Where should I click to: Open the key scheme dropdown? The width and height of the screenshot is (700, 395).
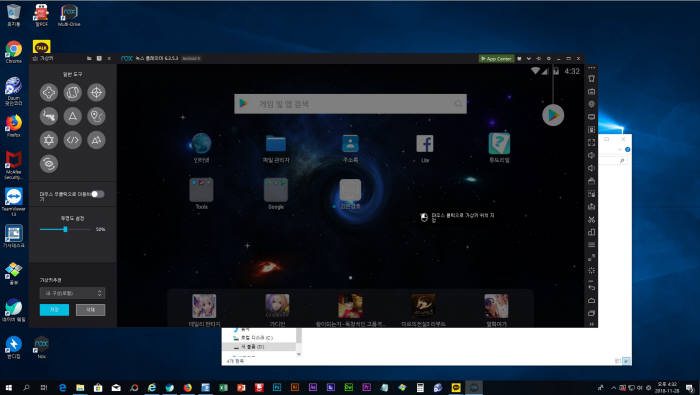72,293
